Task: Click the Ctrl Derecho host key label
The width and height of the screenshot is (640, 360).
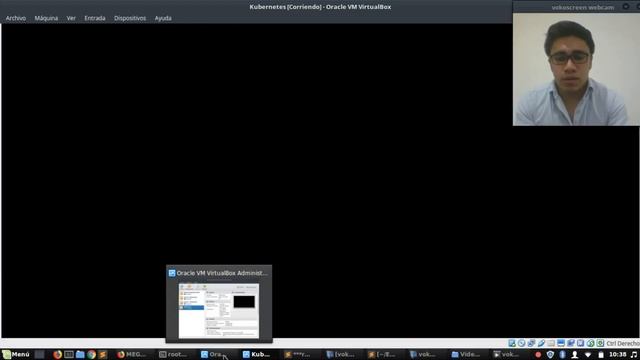Action: coord(623,343)
